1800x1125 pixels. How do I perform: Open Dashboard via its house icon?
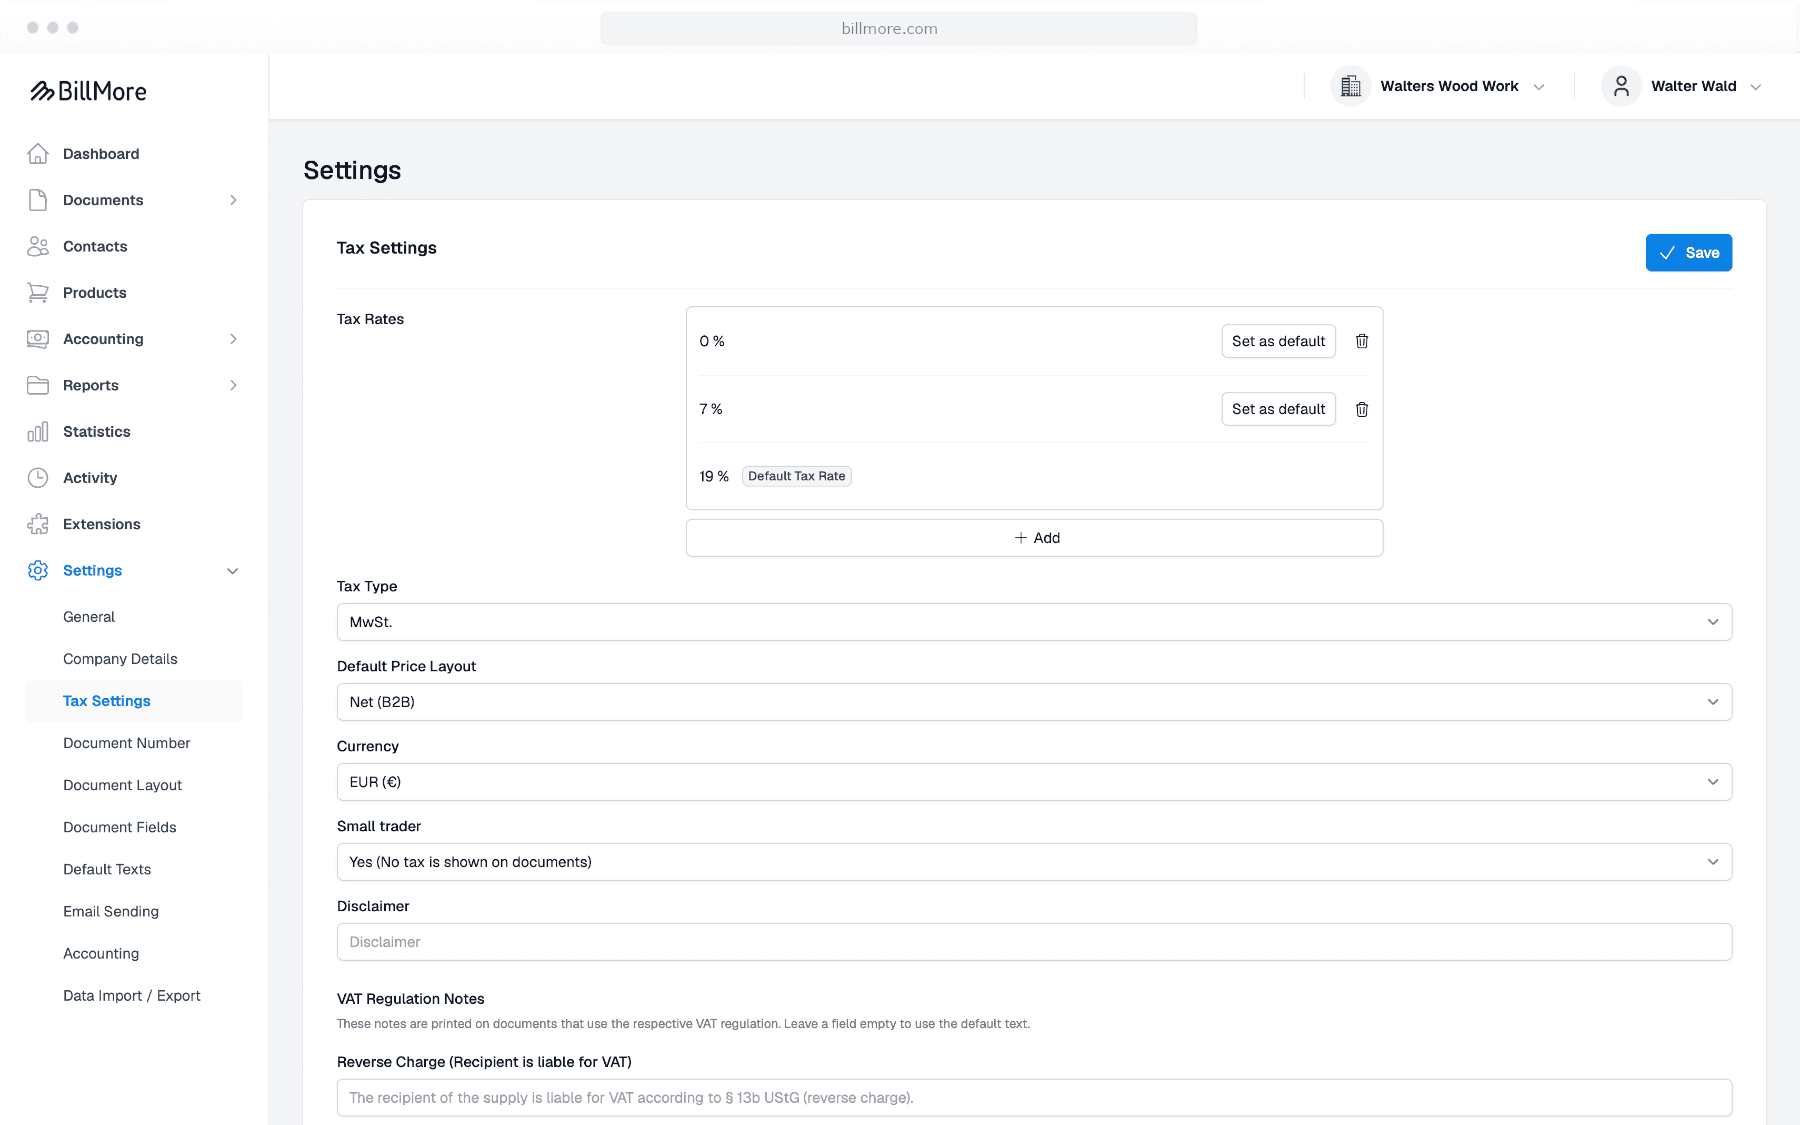coord(38,154)
